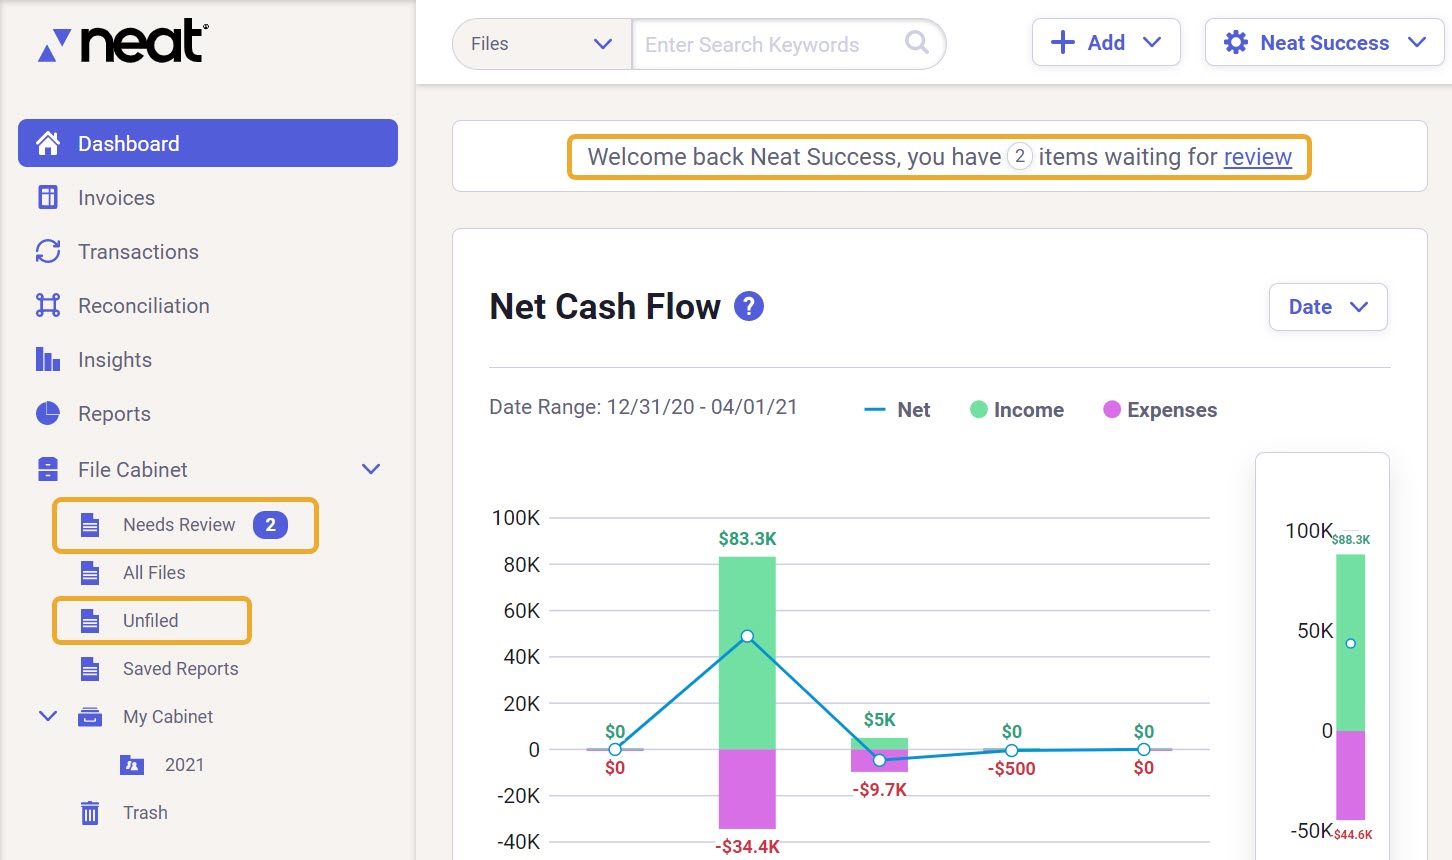
Task: Follow the review link in welcome banner
Action: (x=1257, y=157)
